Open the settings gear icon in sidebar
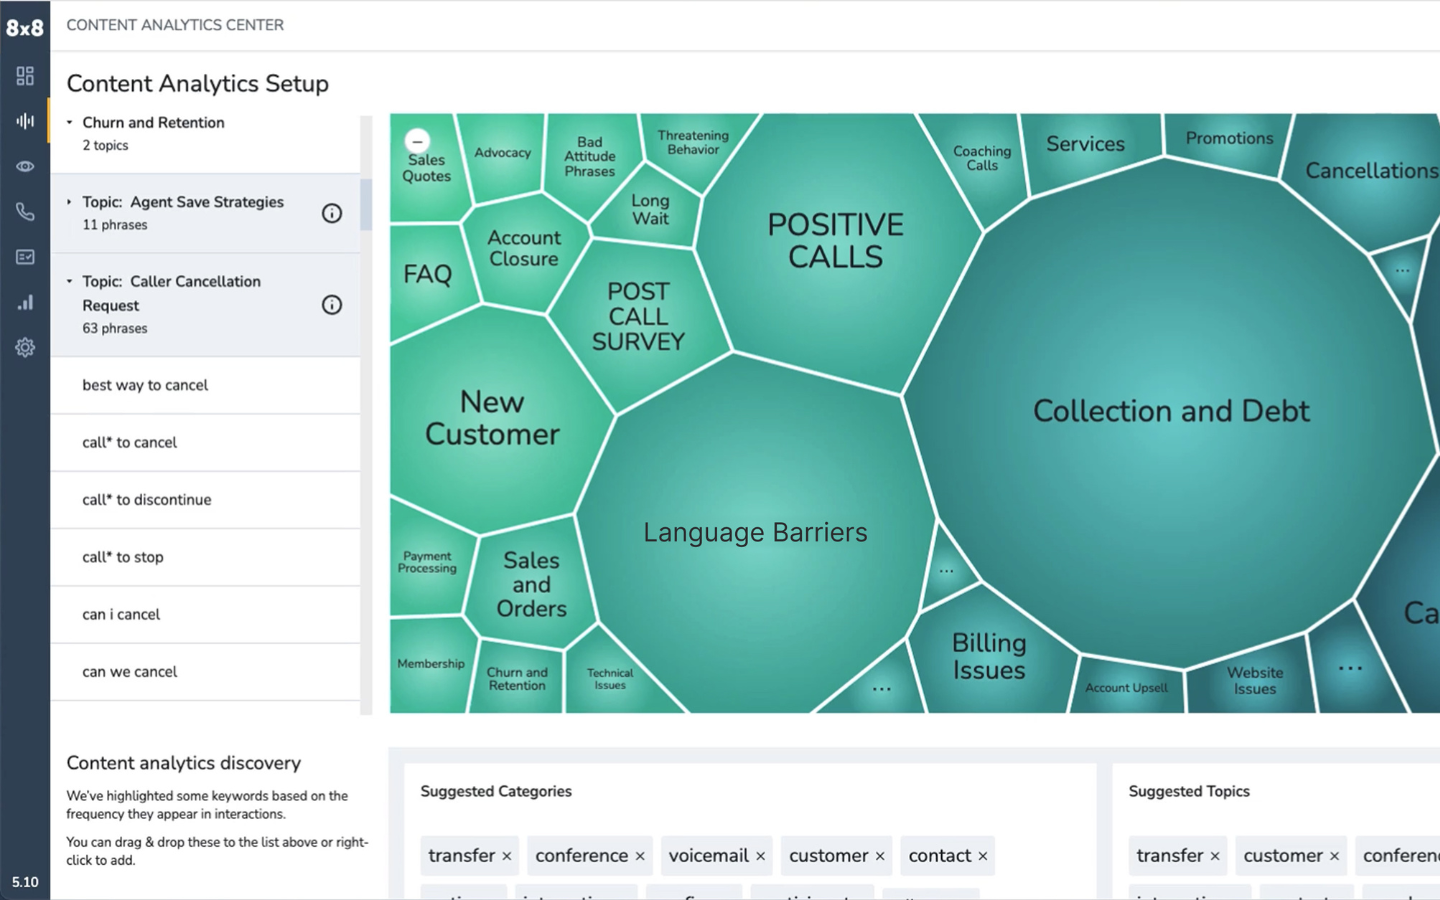Viewport: 1440px width, 900px height. [x=25, y=347]
